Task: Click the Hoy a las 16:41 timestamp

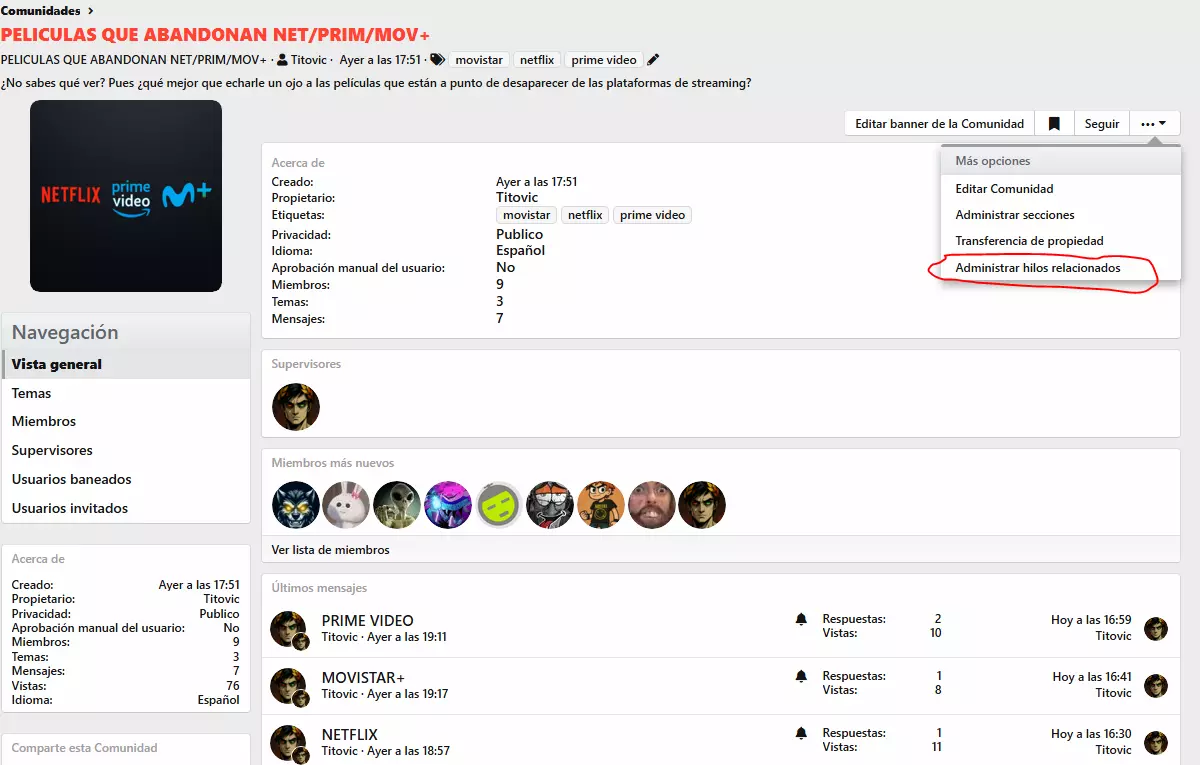Action: [x=1092, y=677]
